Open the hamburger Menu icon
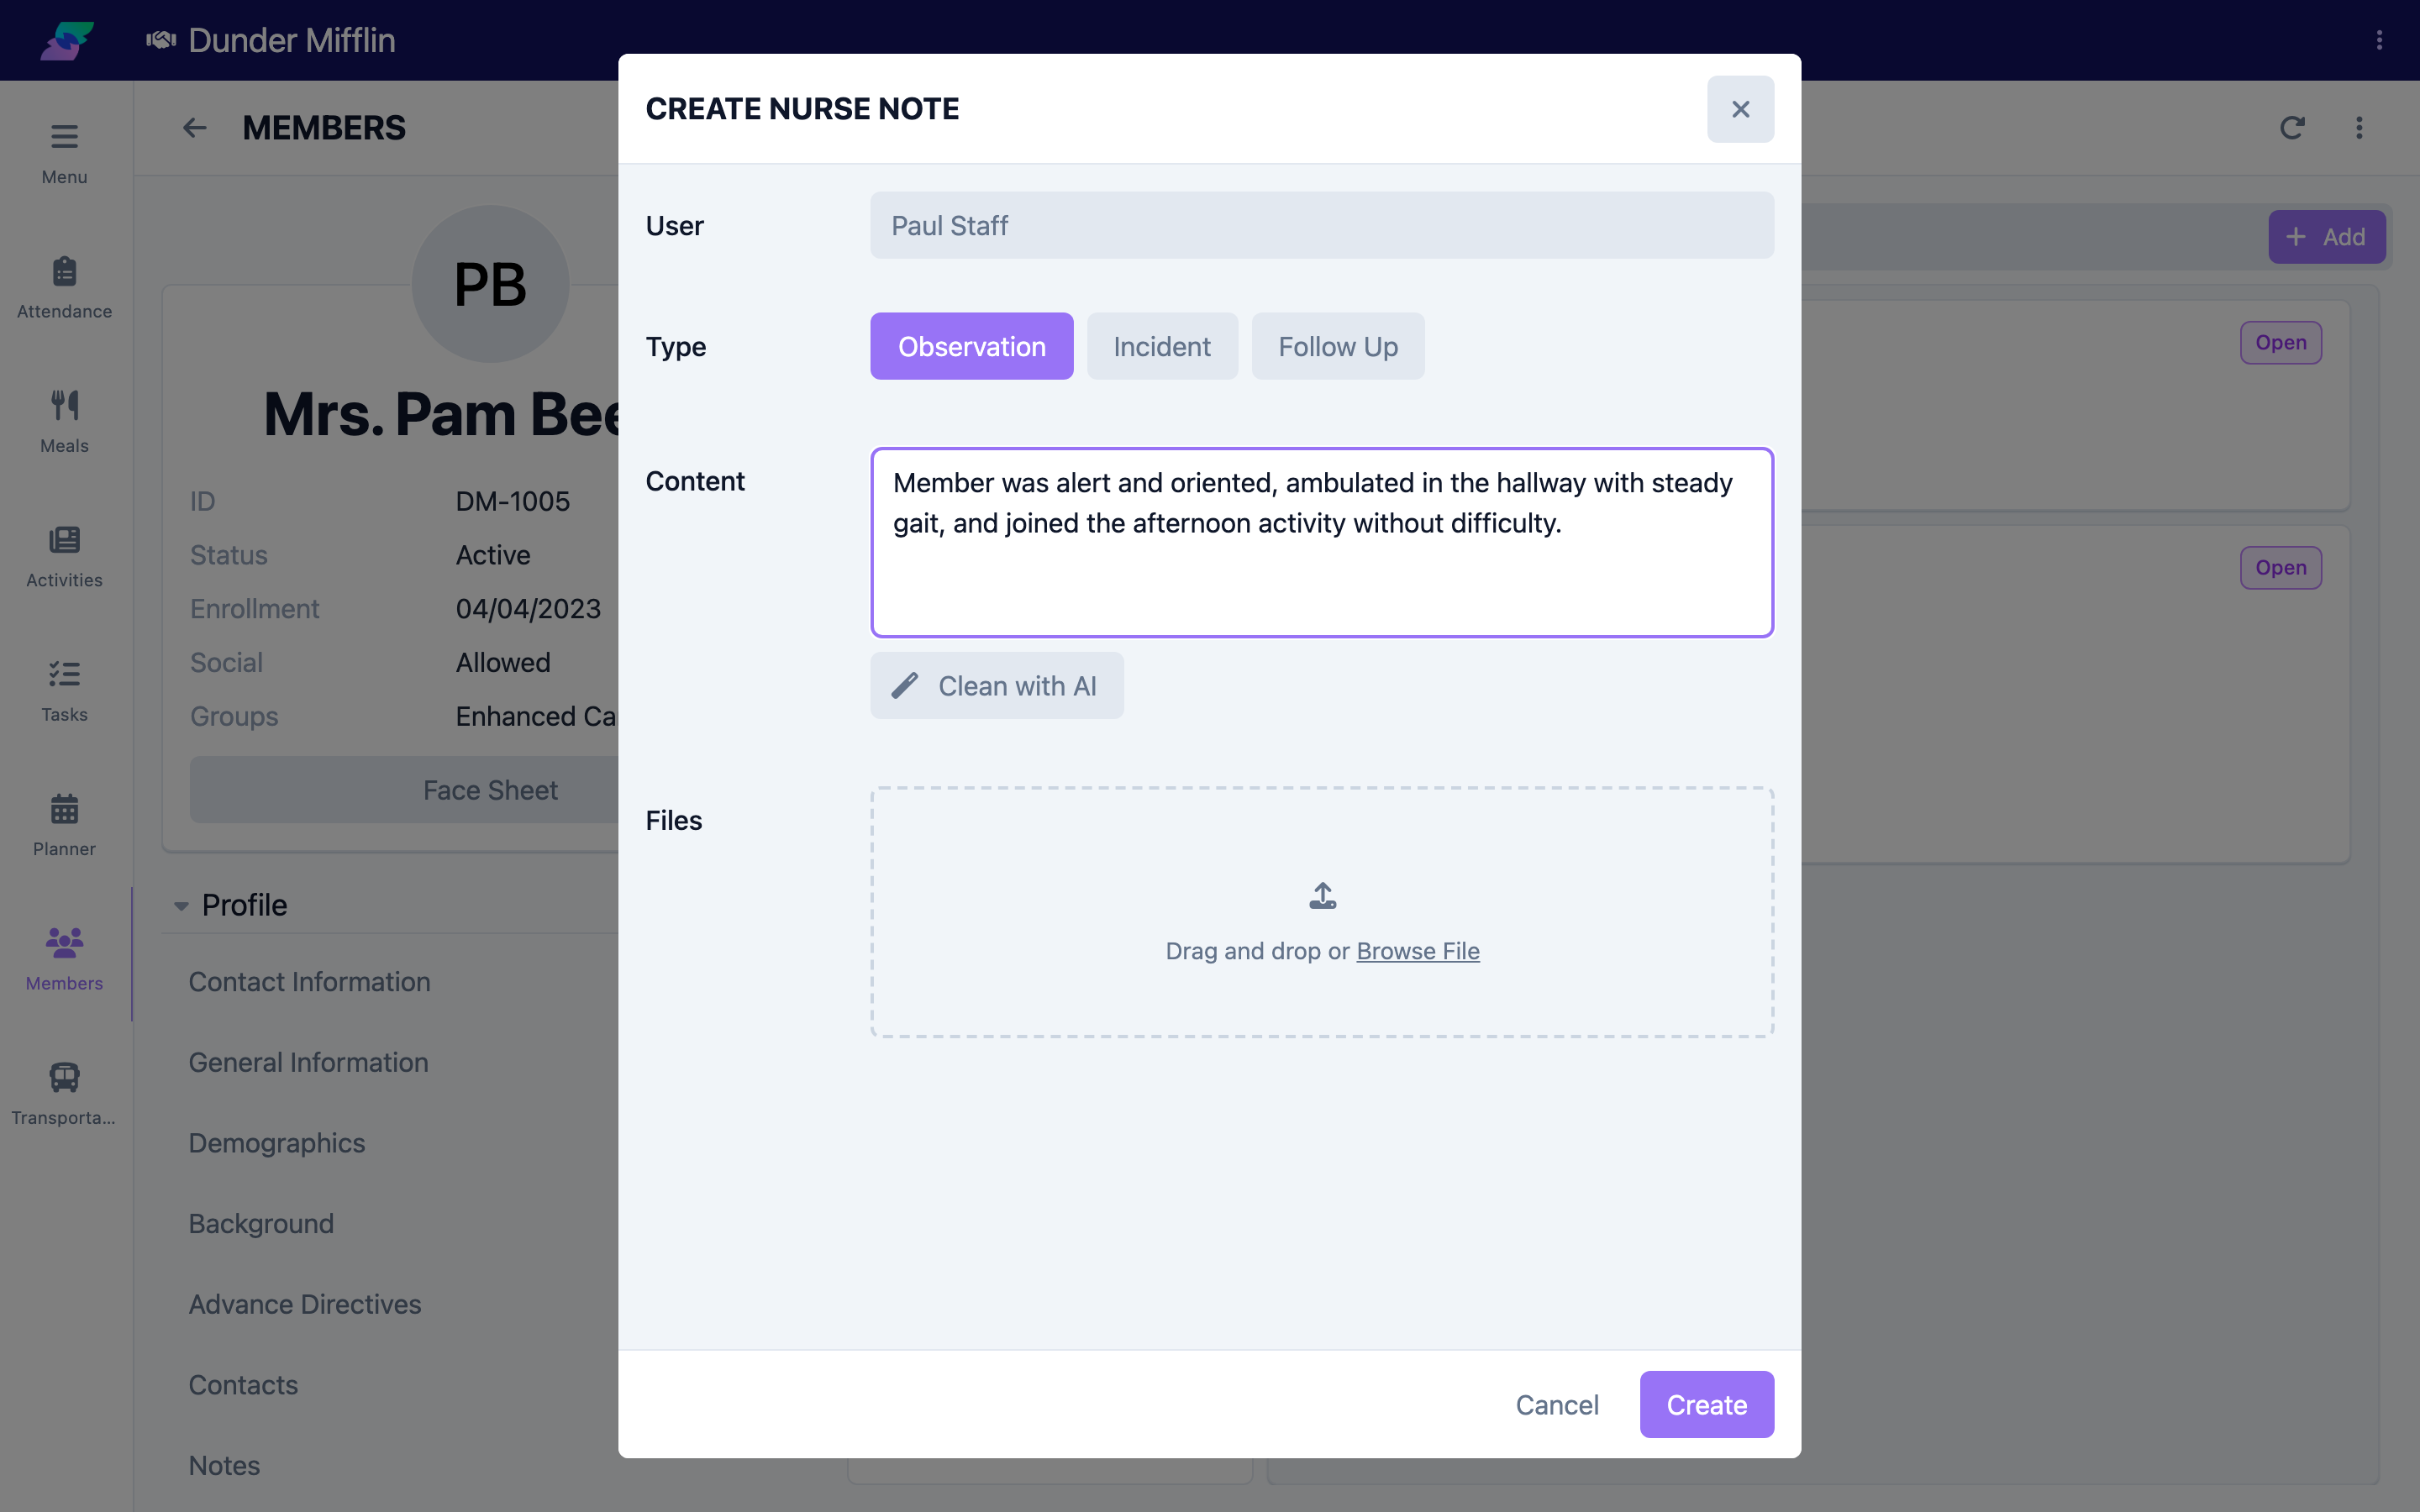 [x=64, y=137]
